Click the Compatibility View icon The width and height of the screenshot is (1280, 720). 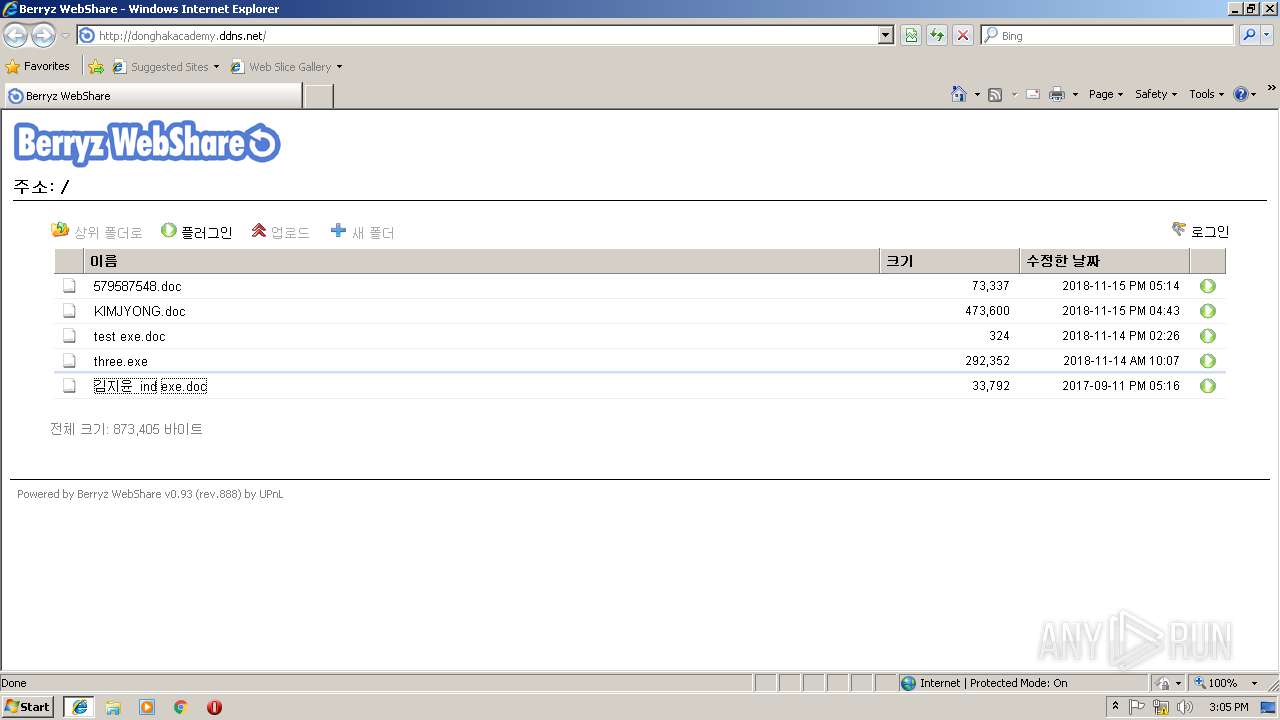coord(911,35)
